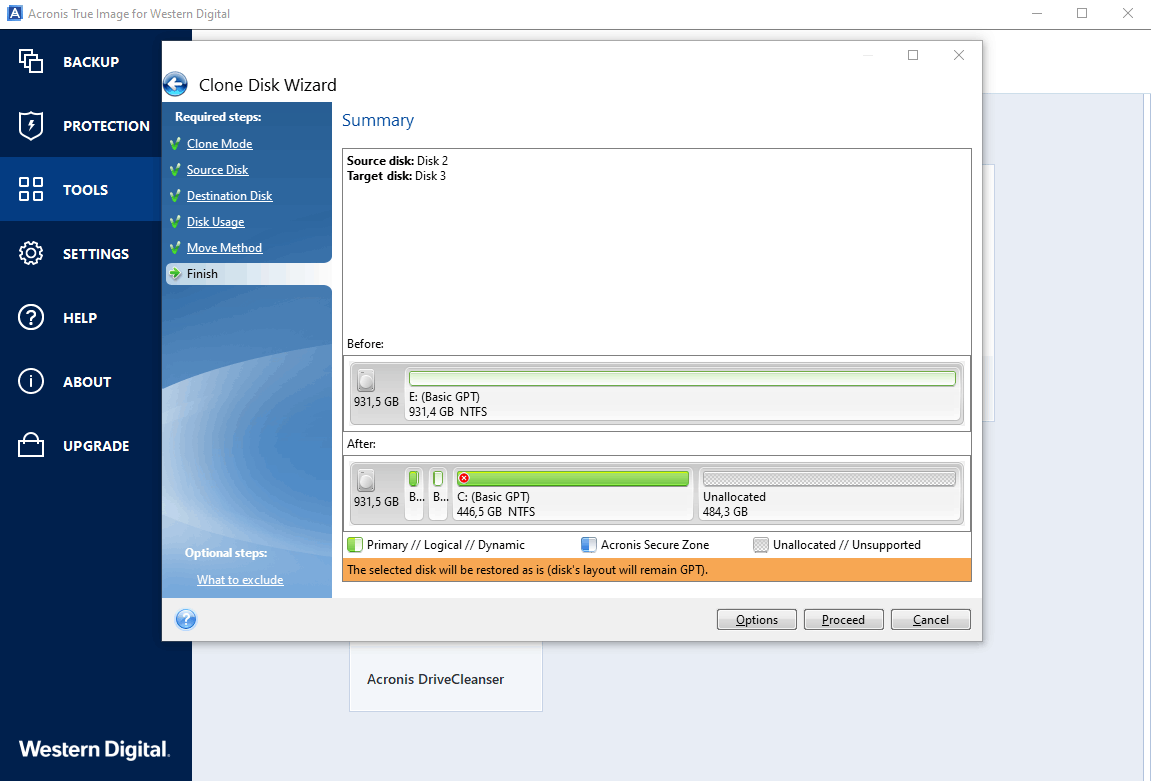Close the Clone Disk Wizard dialog
This screenshot has height=781, width=1151.
click(959, 55)
